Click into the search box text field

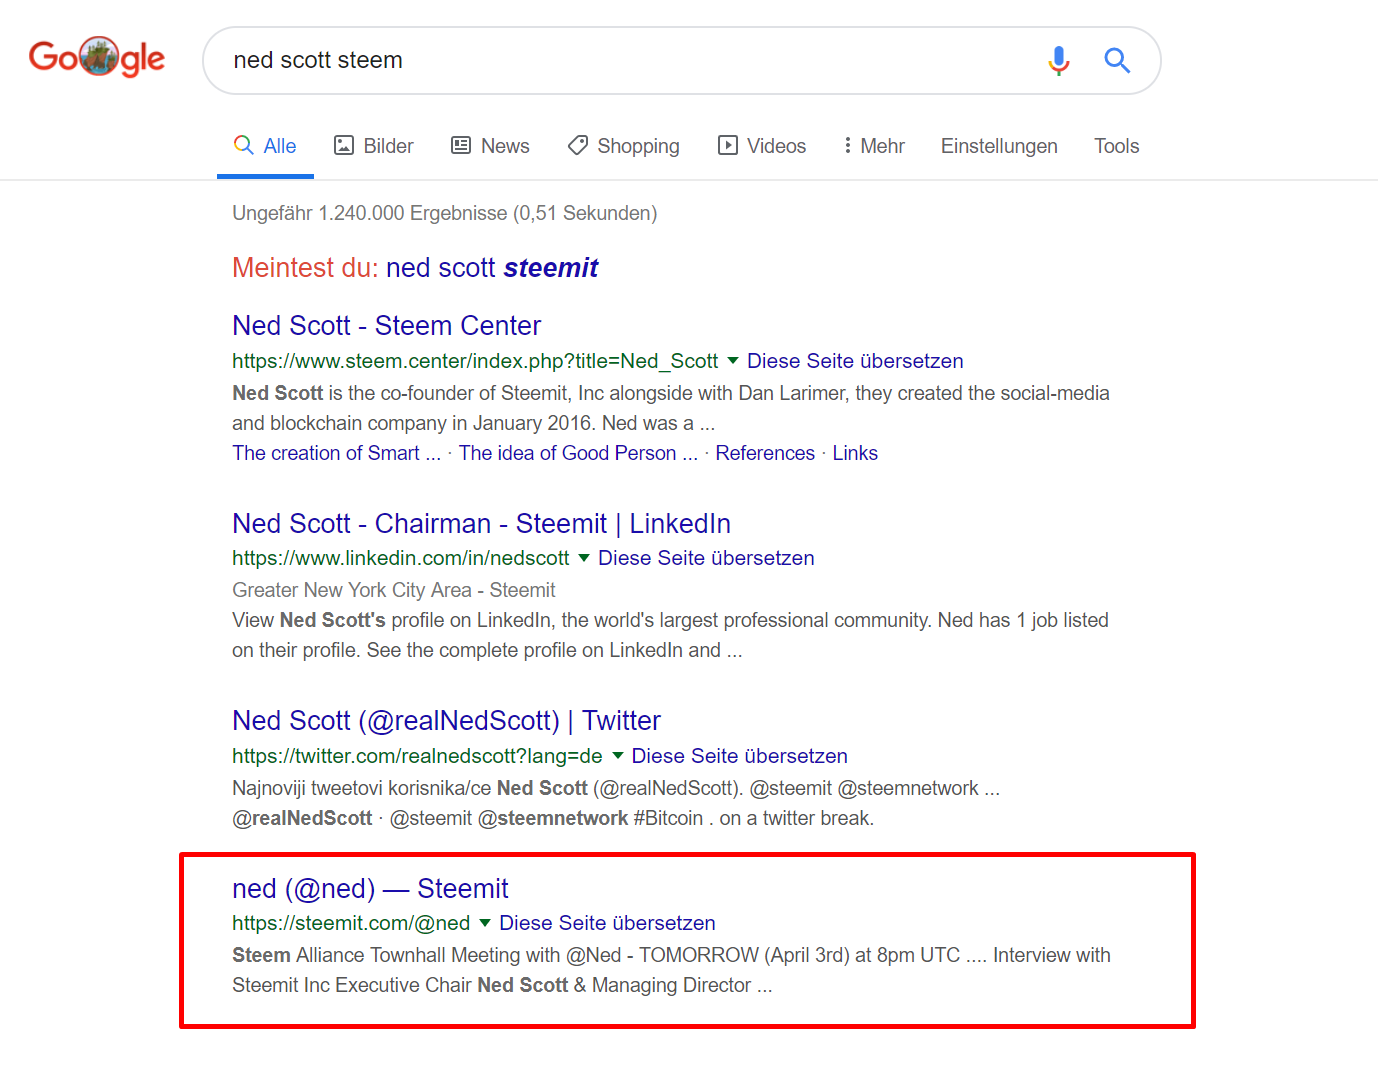(630, 61)
